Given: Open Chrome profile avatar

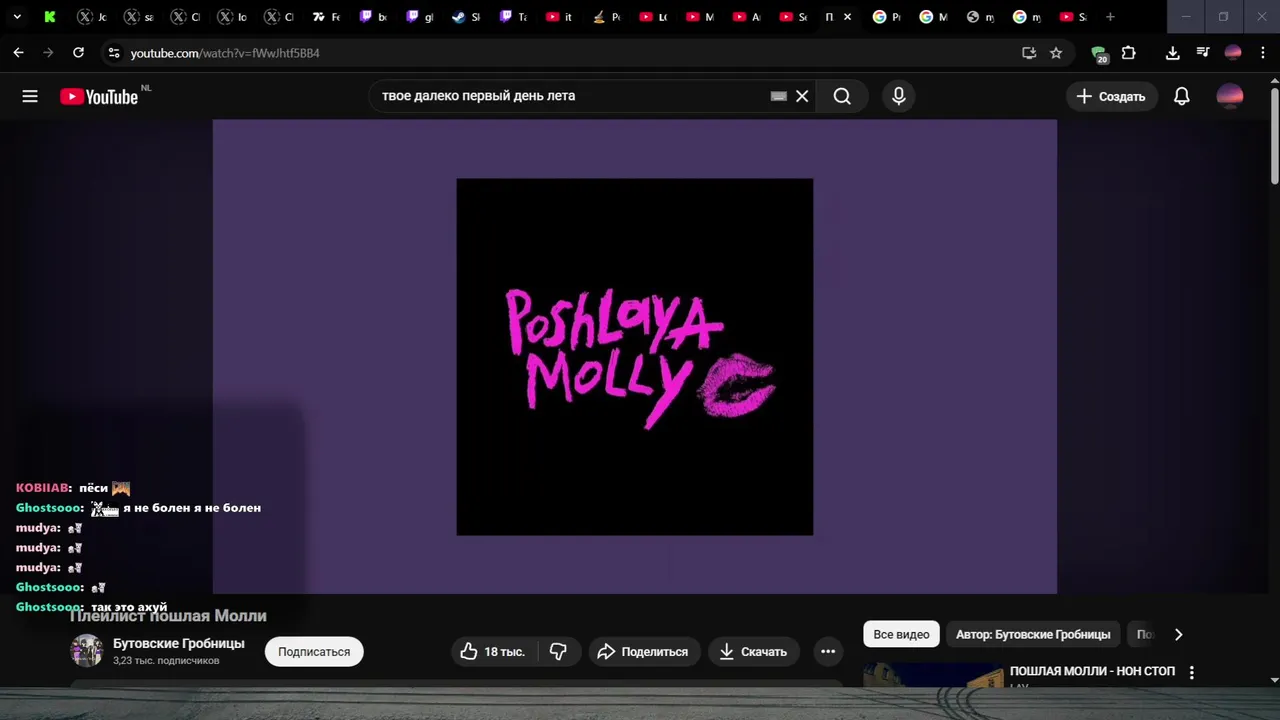Looking at the screenshot, I should pos(1233,53).
